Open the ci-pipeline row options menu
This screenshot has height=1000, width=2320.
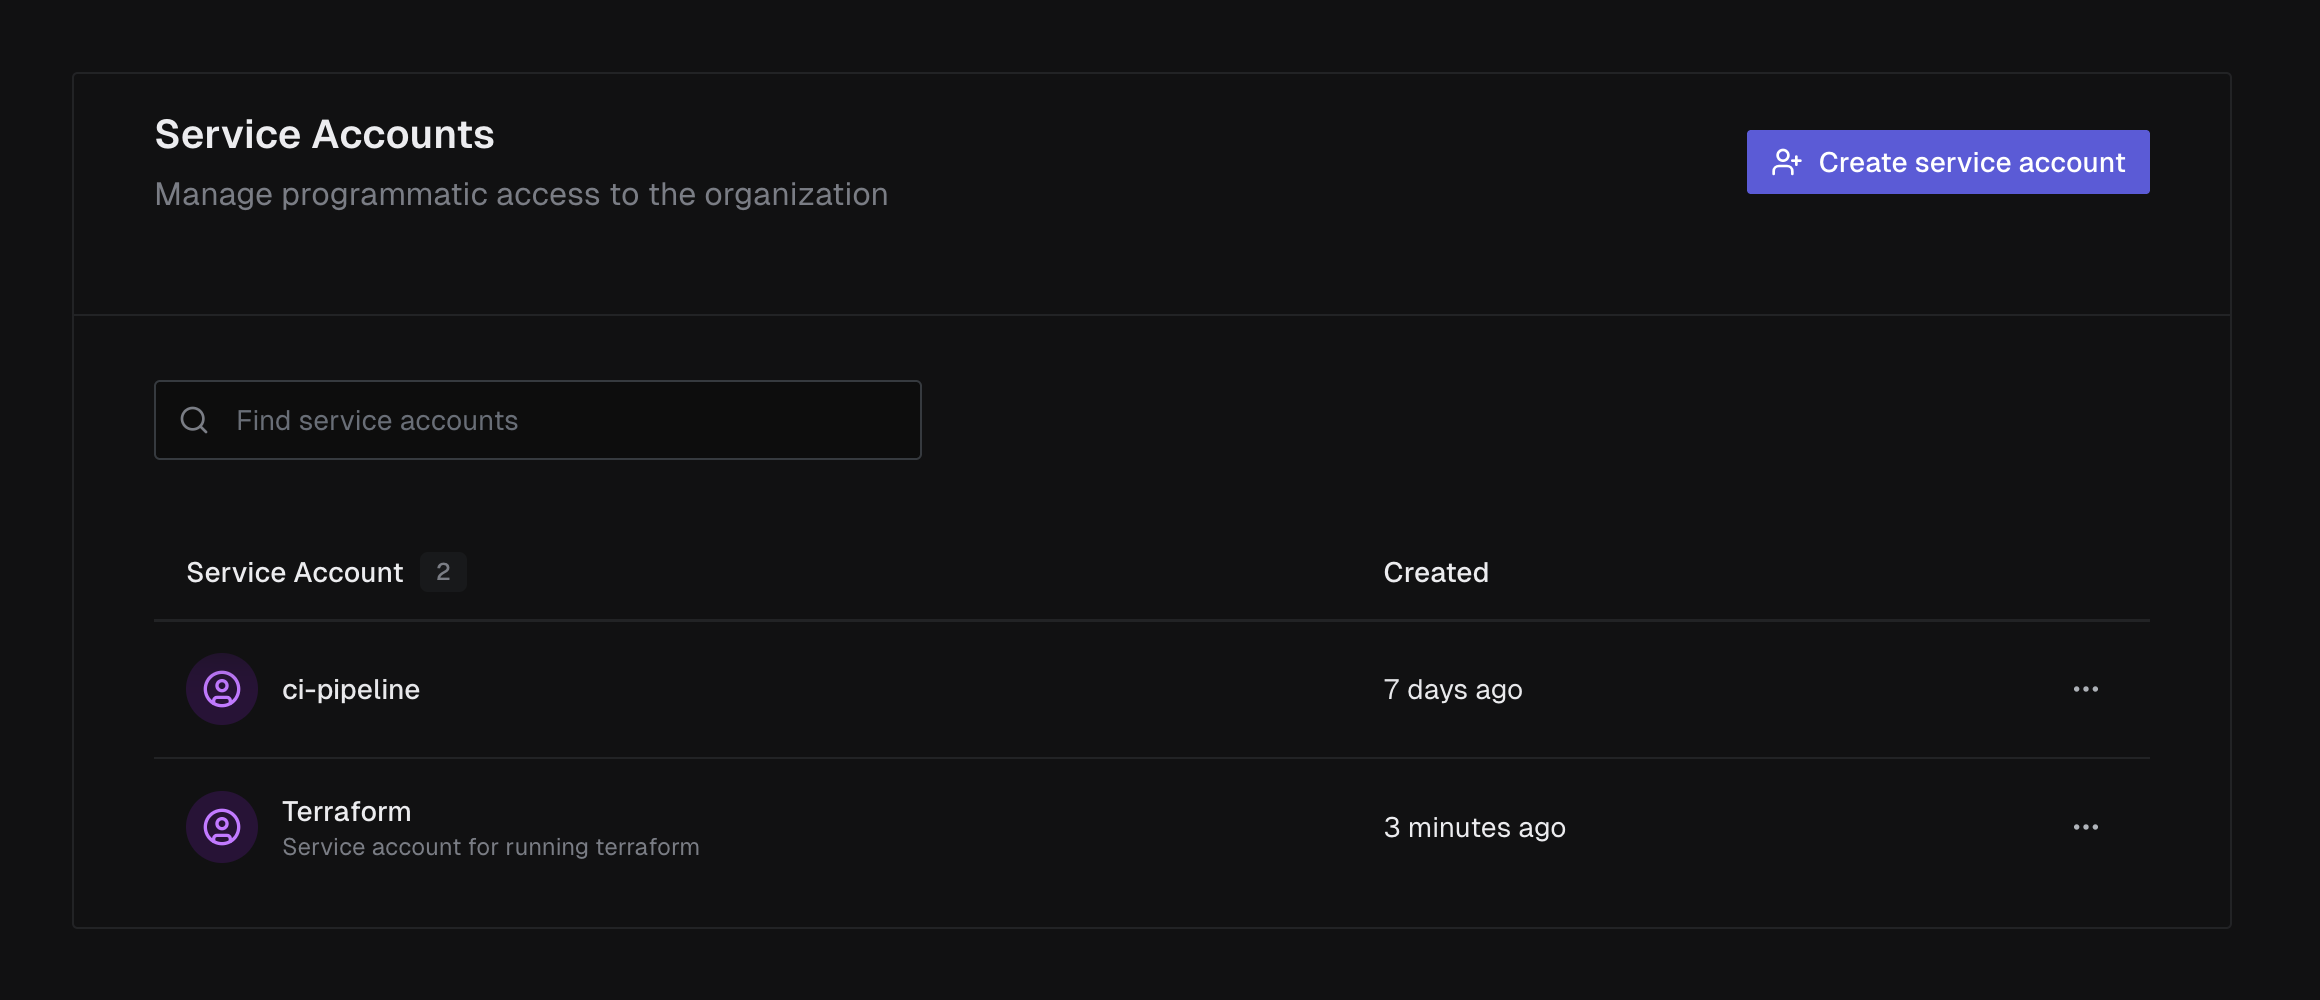(x=2086, y=689)
